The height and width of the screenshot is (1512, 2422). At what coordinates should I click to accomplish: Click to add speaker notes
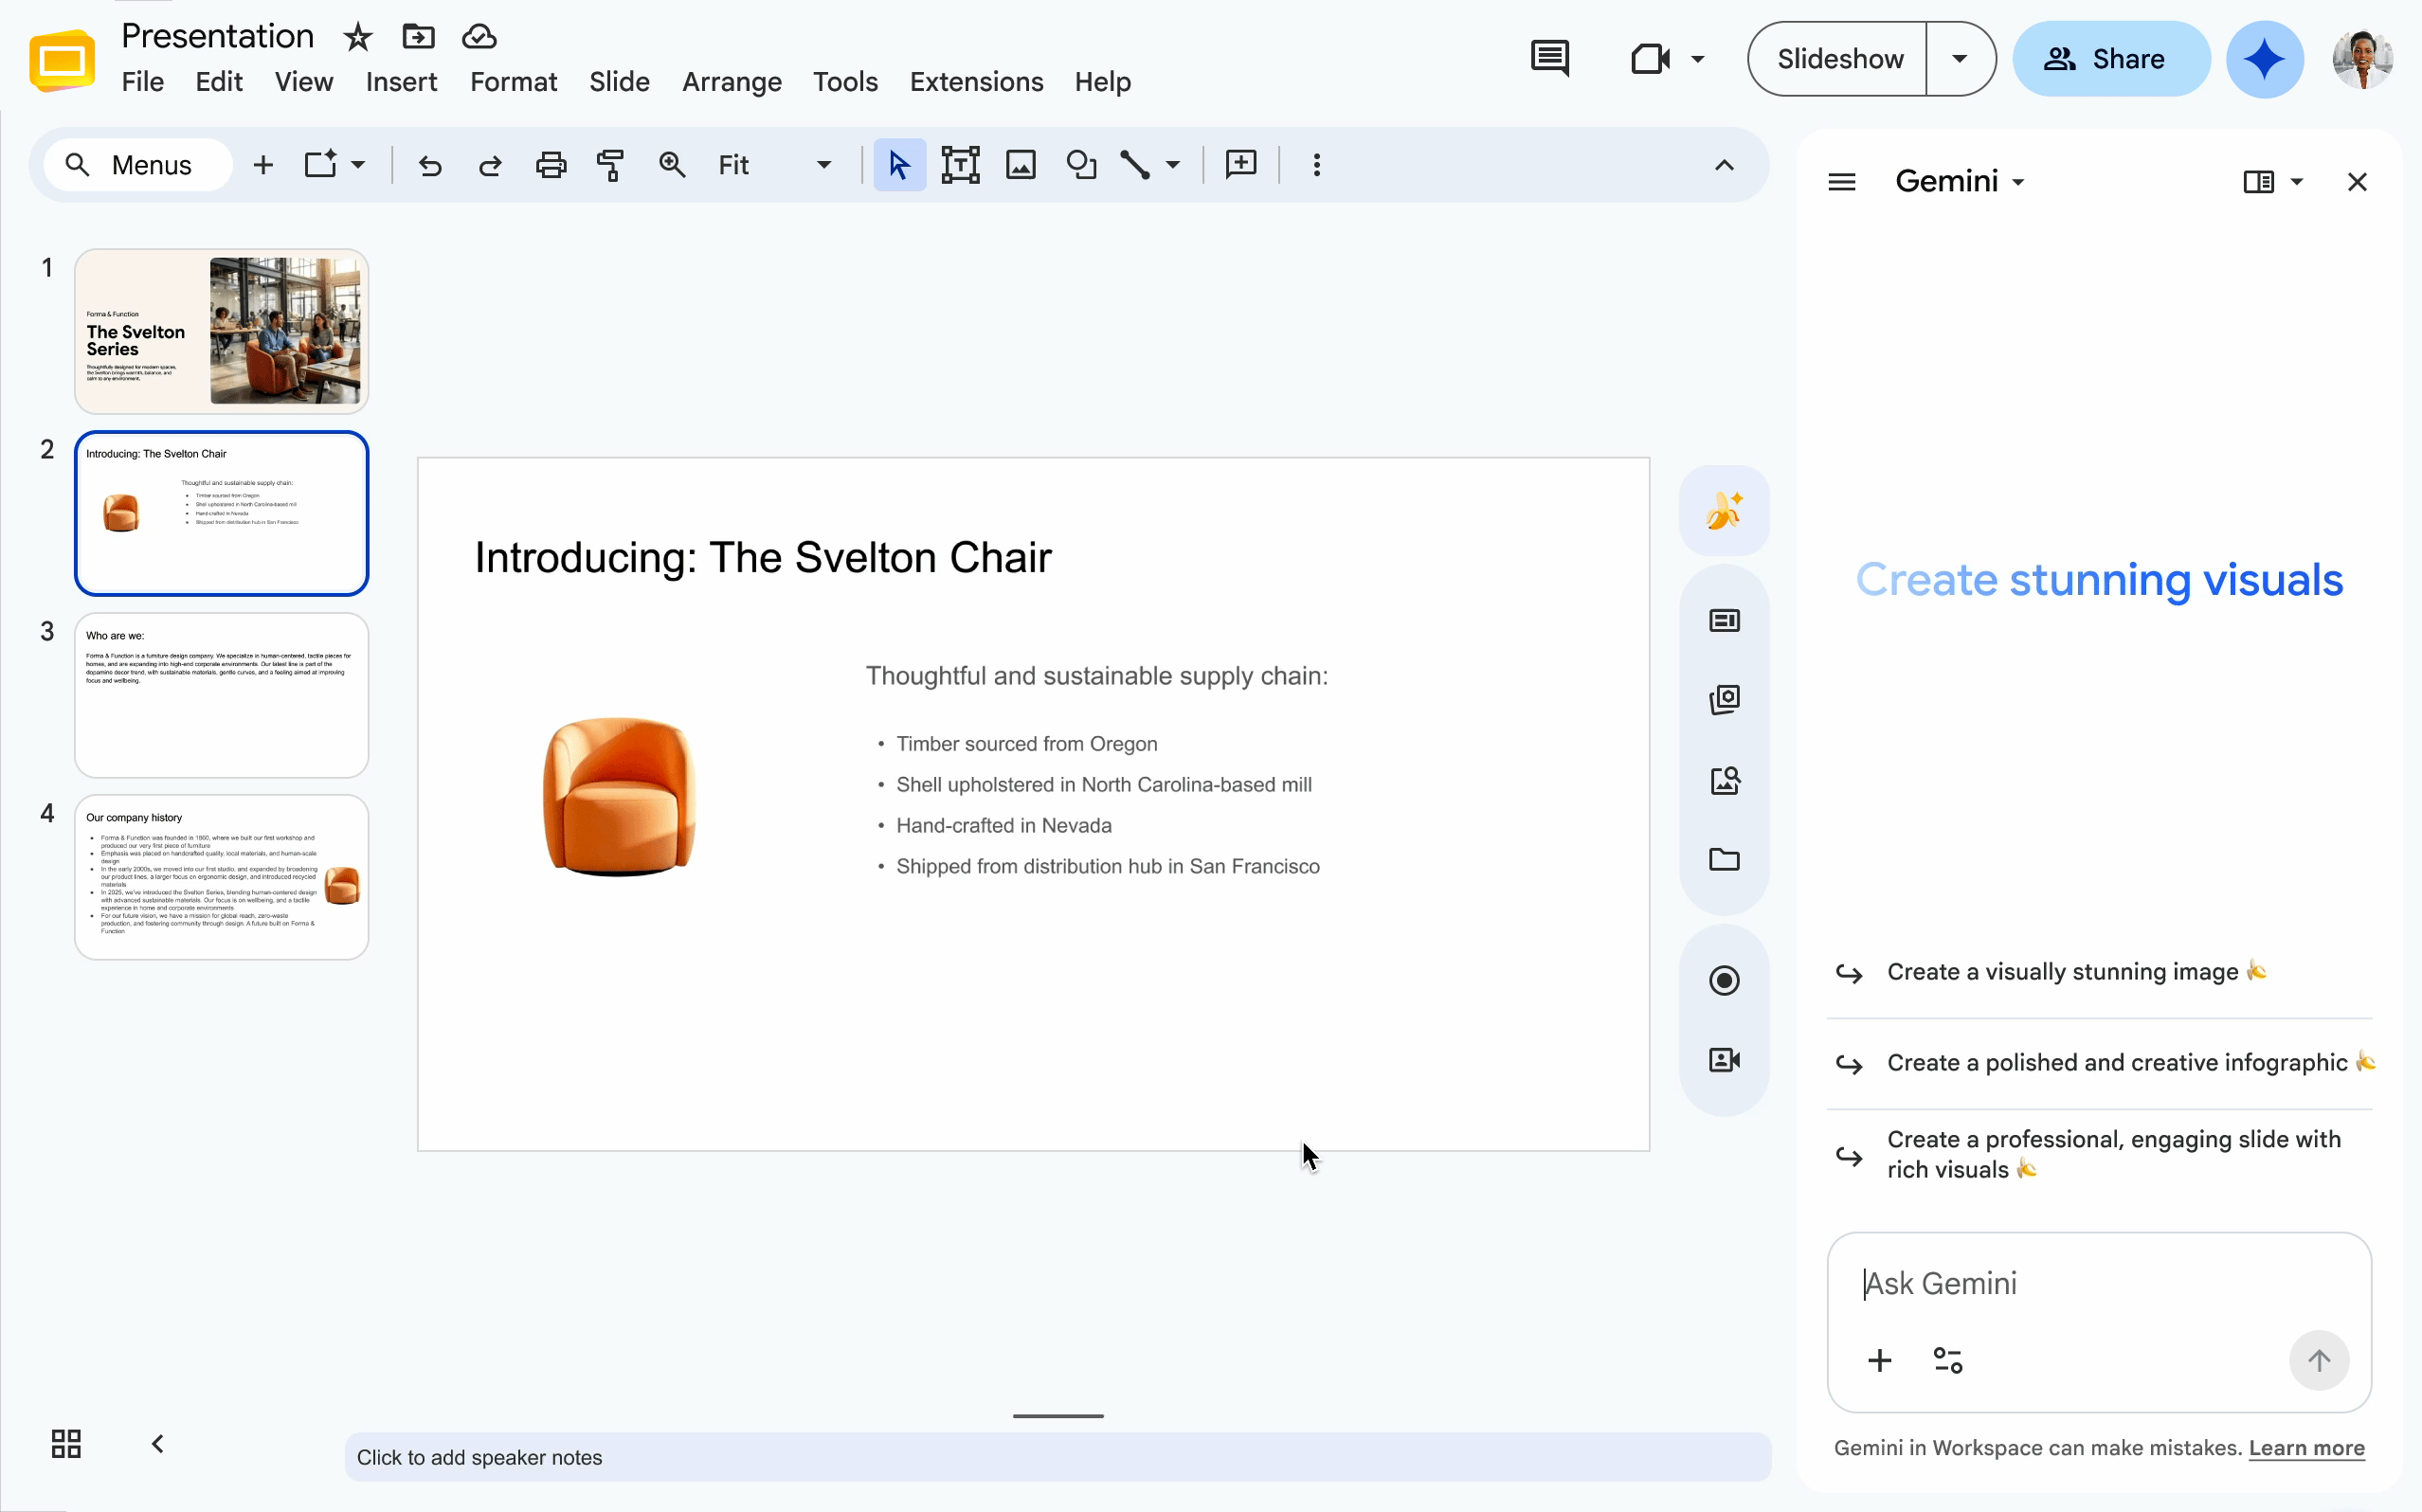[x=1058, y=1457]
